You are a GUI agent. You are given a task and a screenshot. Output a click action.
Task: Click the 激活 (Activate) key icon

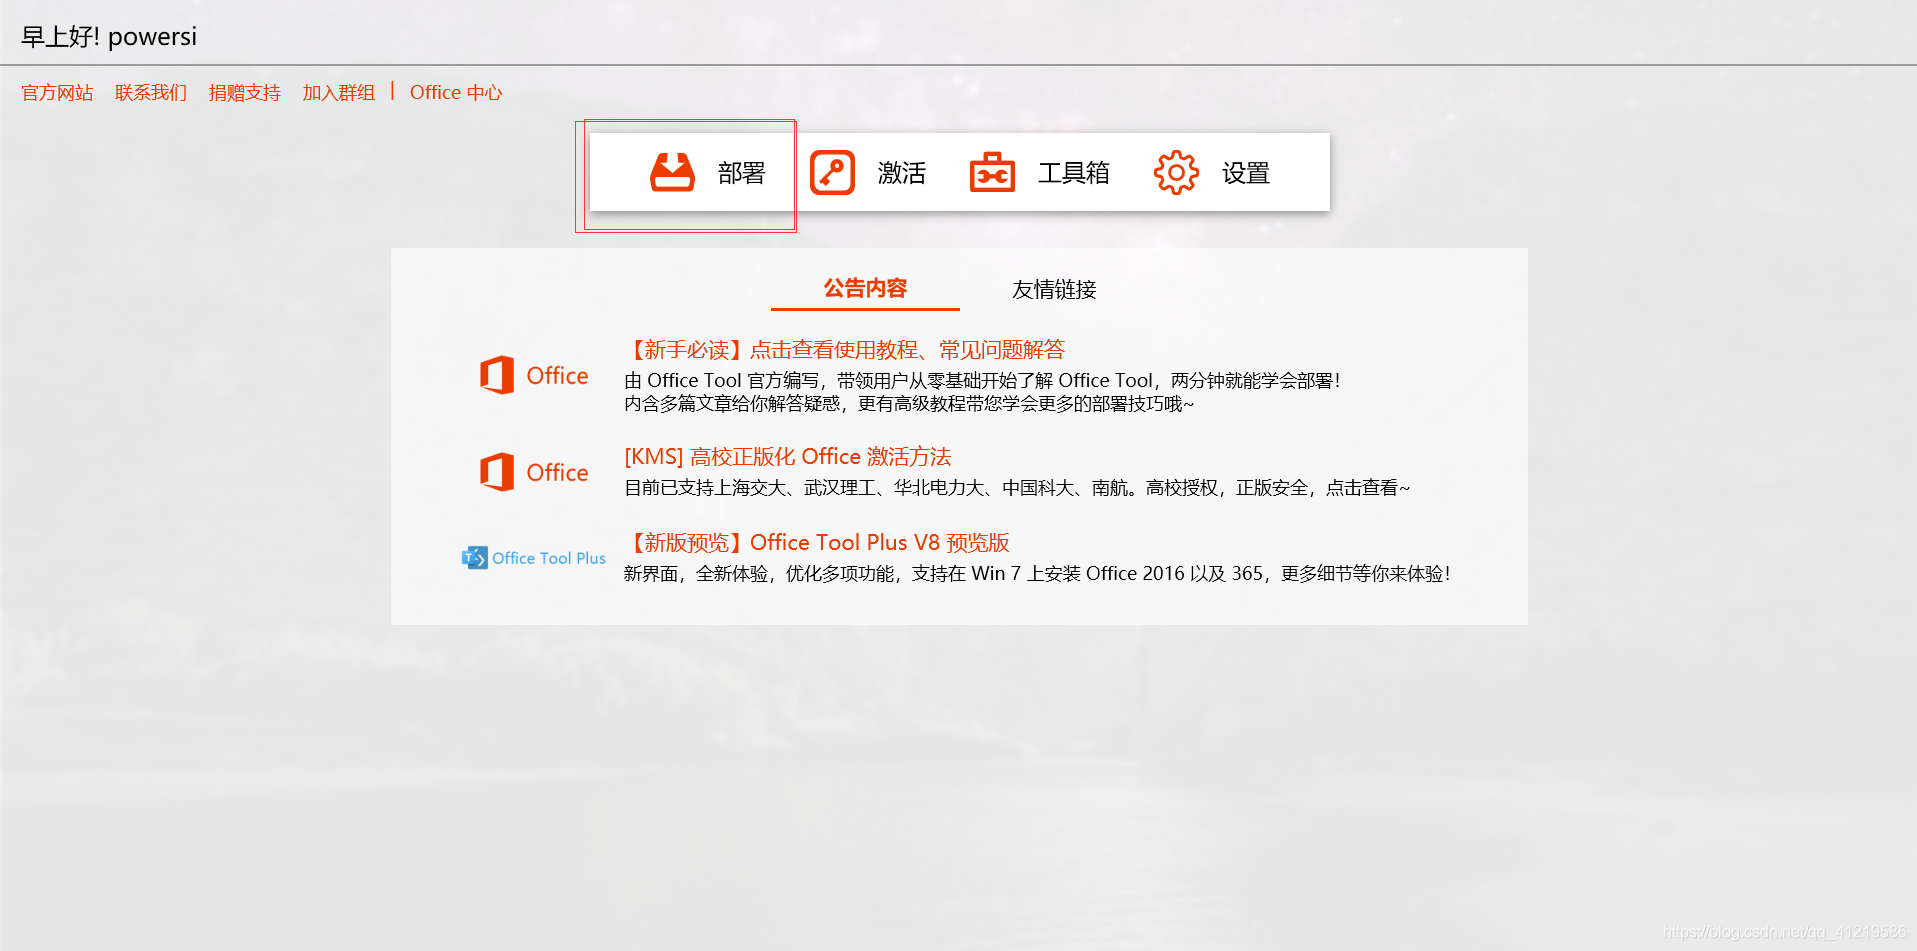tap(831, 171)
